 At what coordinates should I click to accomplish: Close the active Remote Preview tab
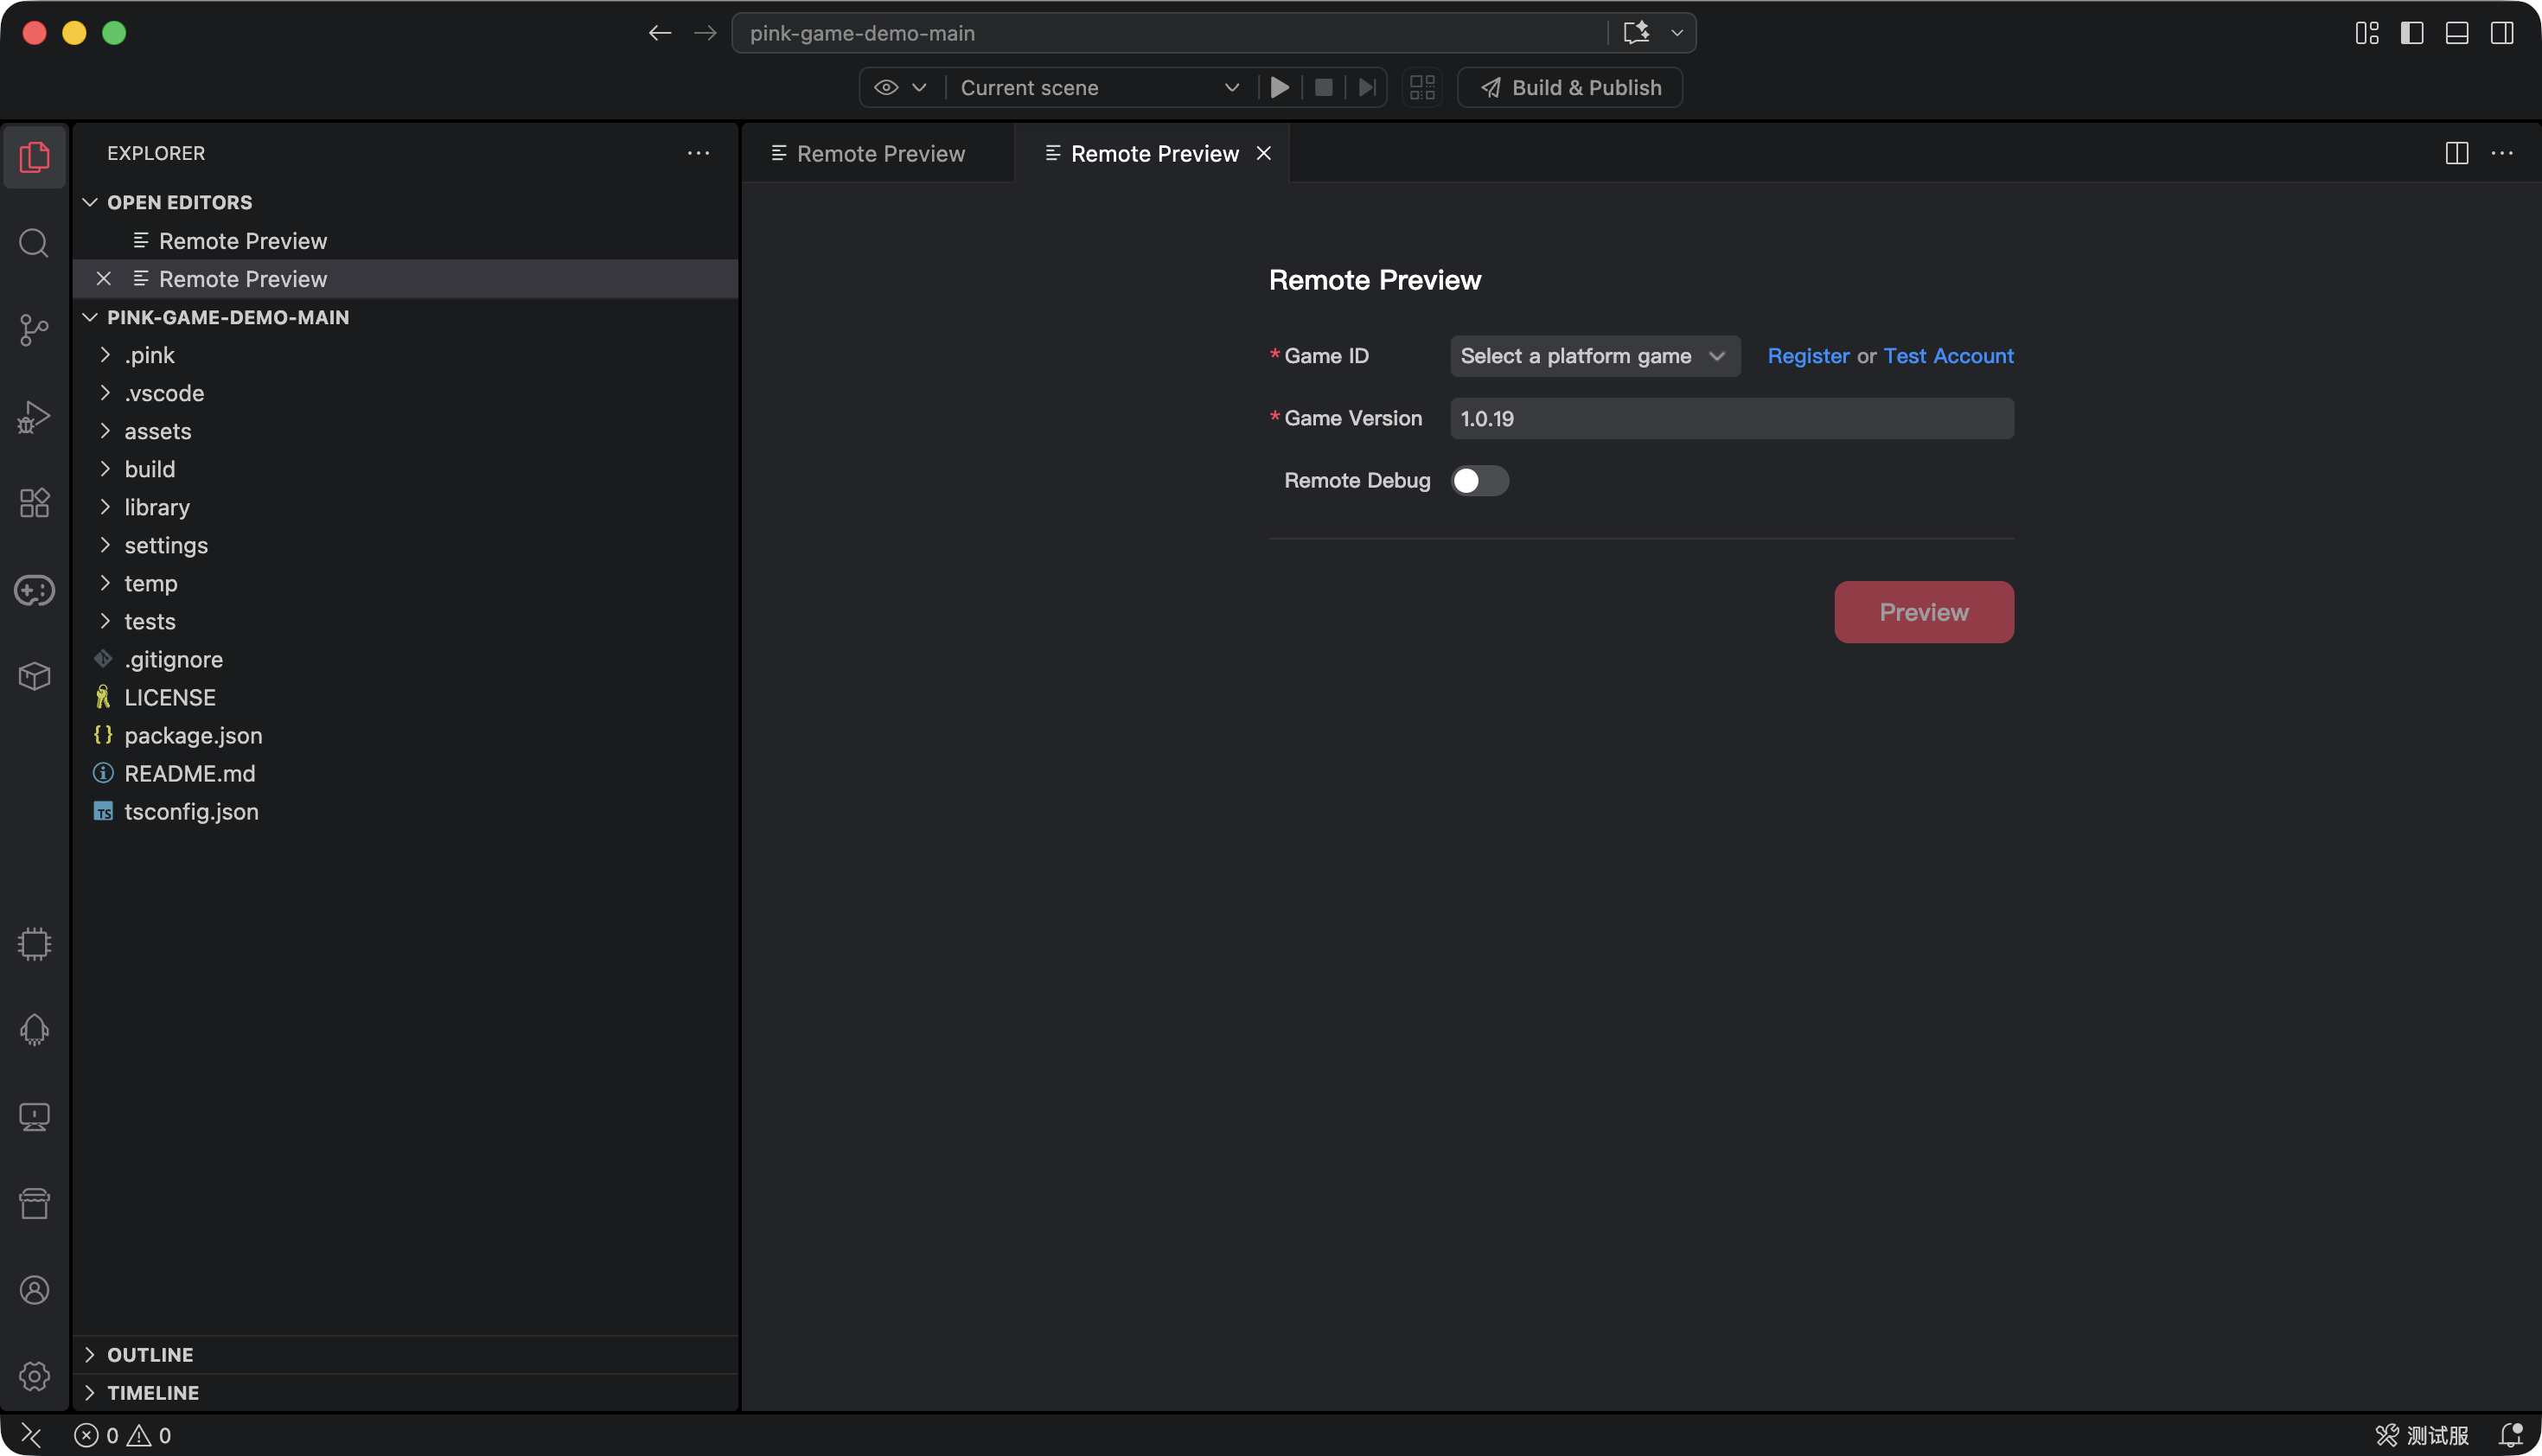coord(1264,153)
